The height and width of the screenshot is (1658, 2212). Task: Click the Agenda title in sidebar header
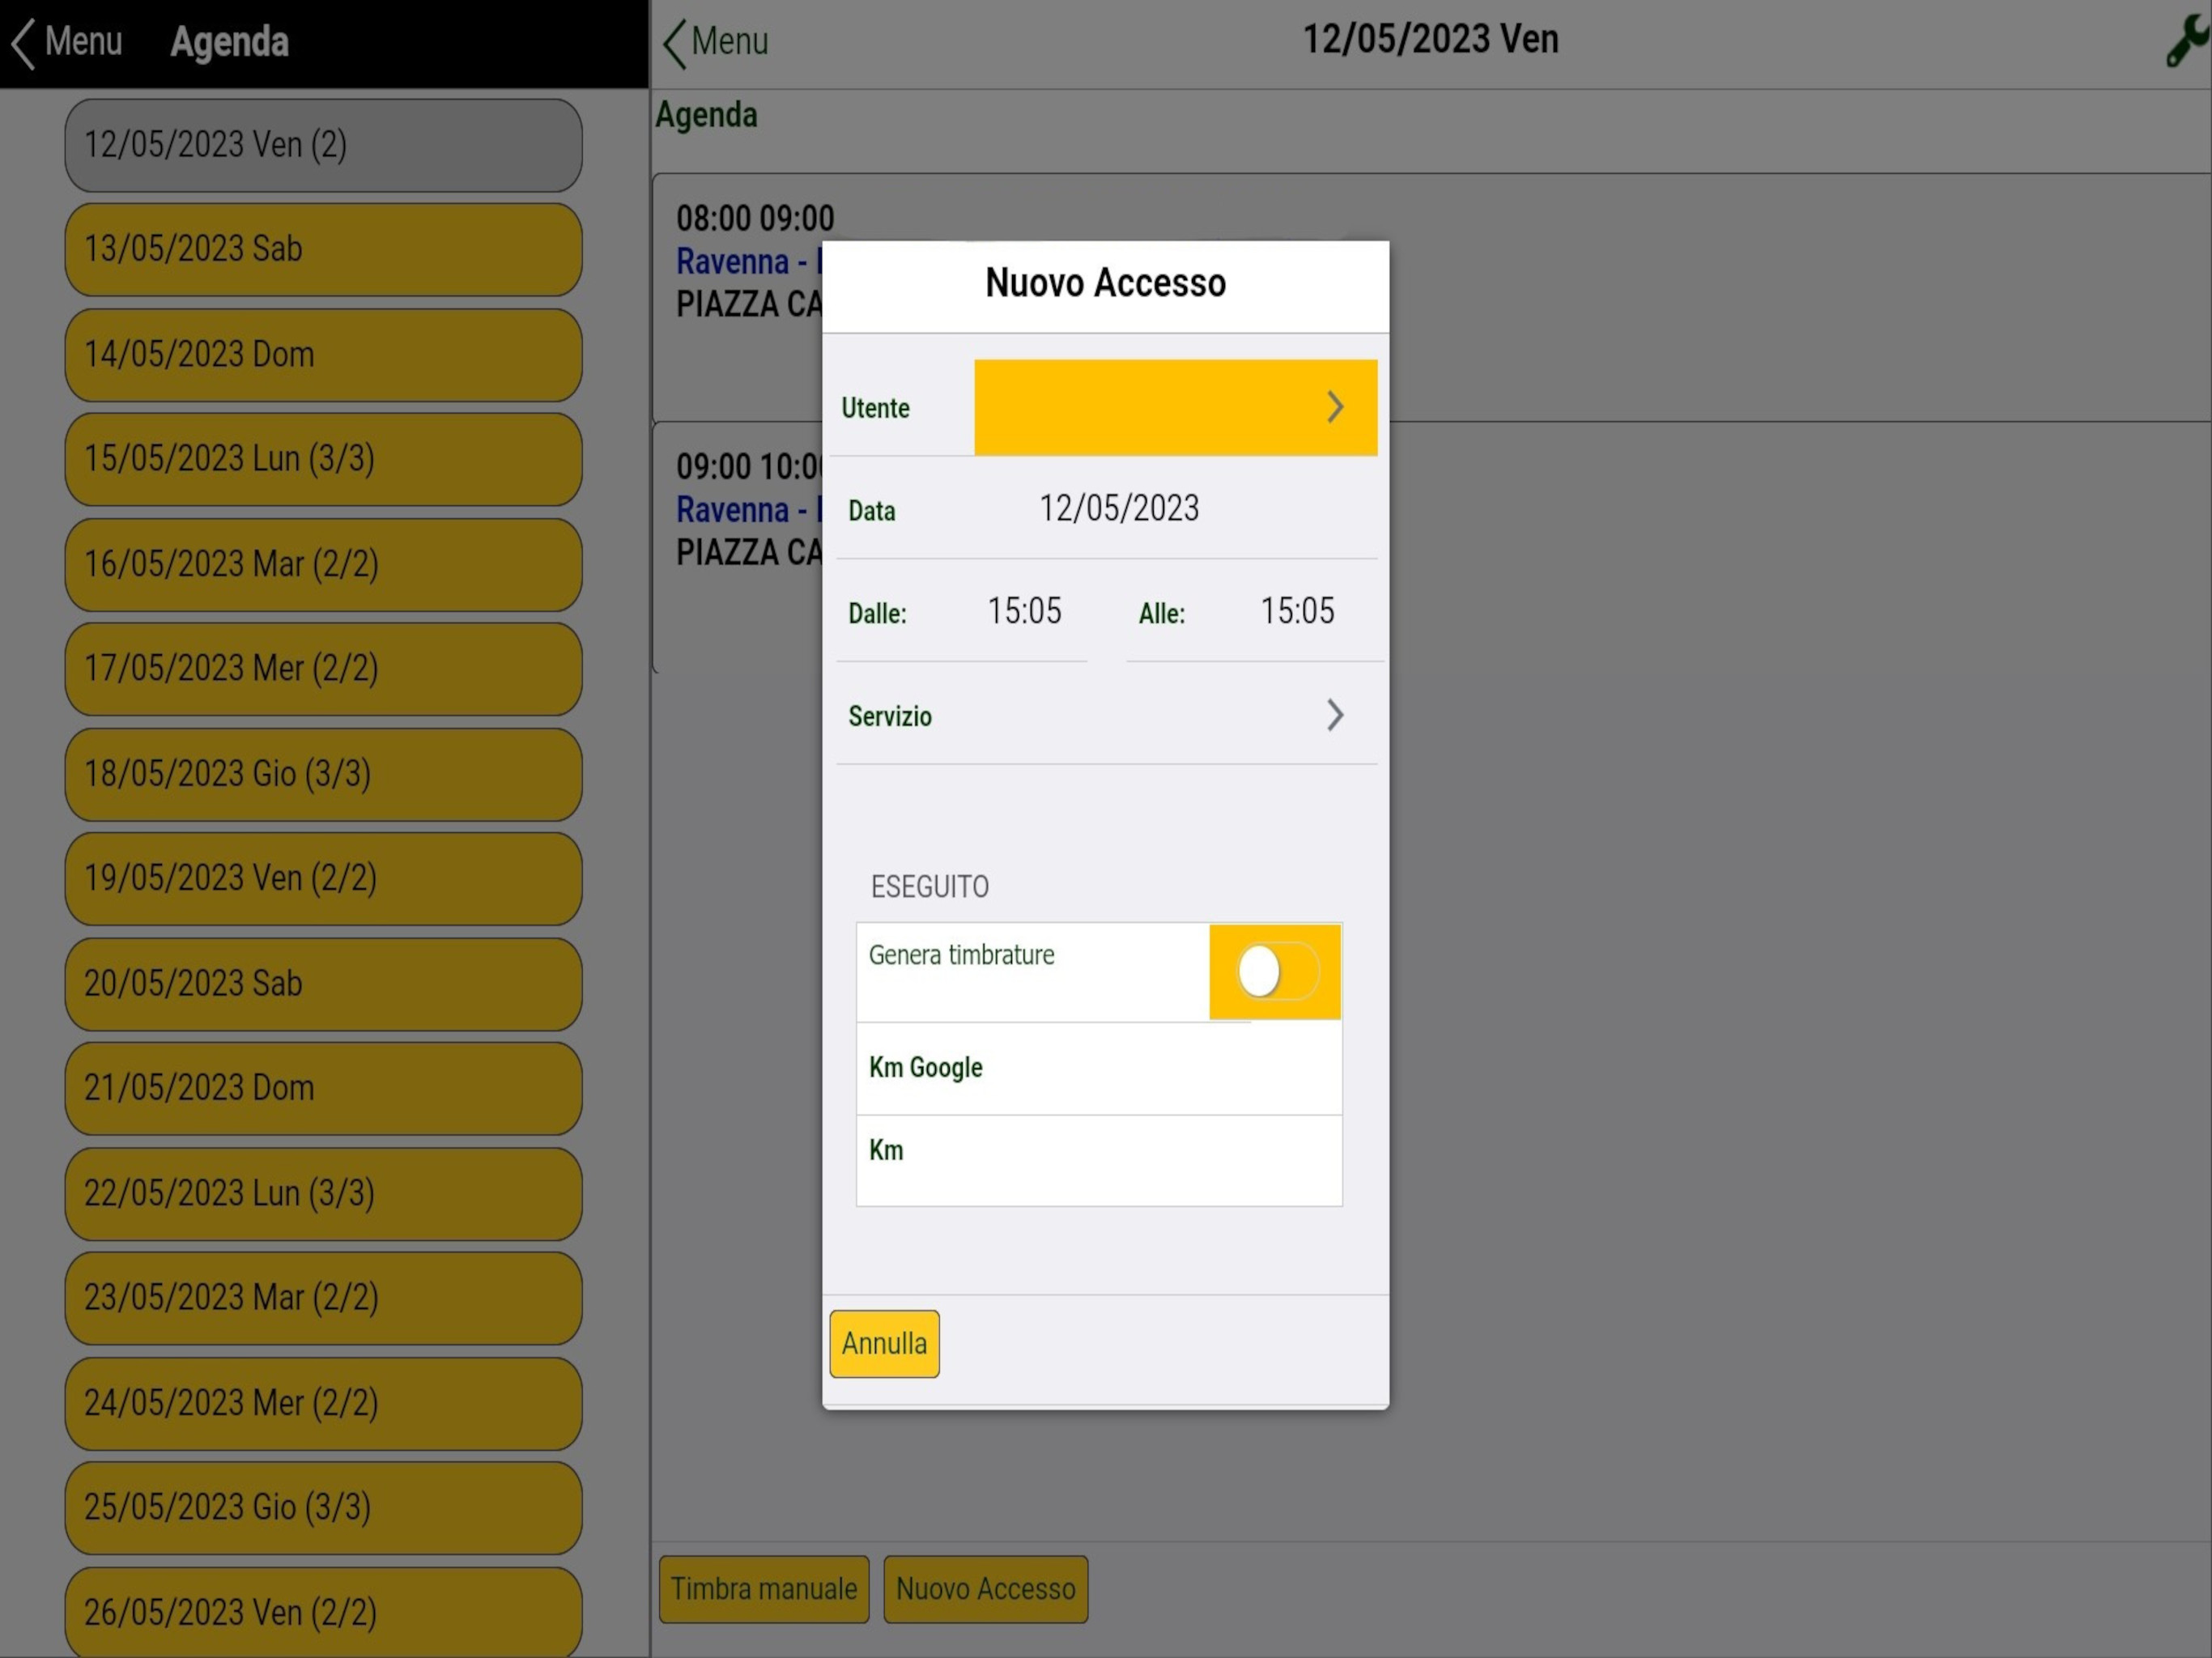click(230, 42)
